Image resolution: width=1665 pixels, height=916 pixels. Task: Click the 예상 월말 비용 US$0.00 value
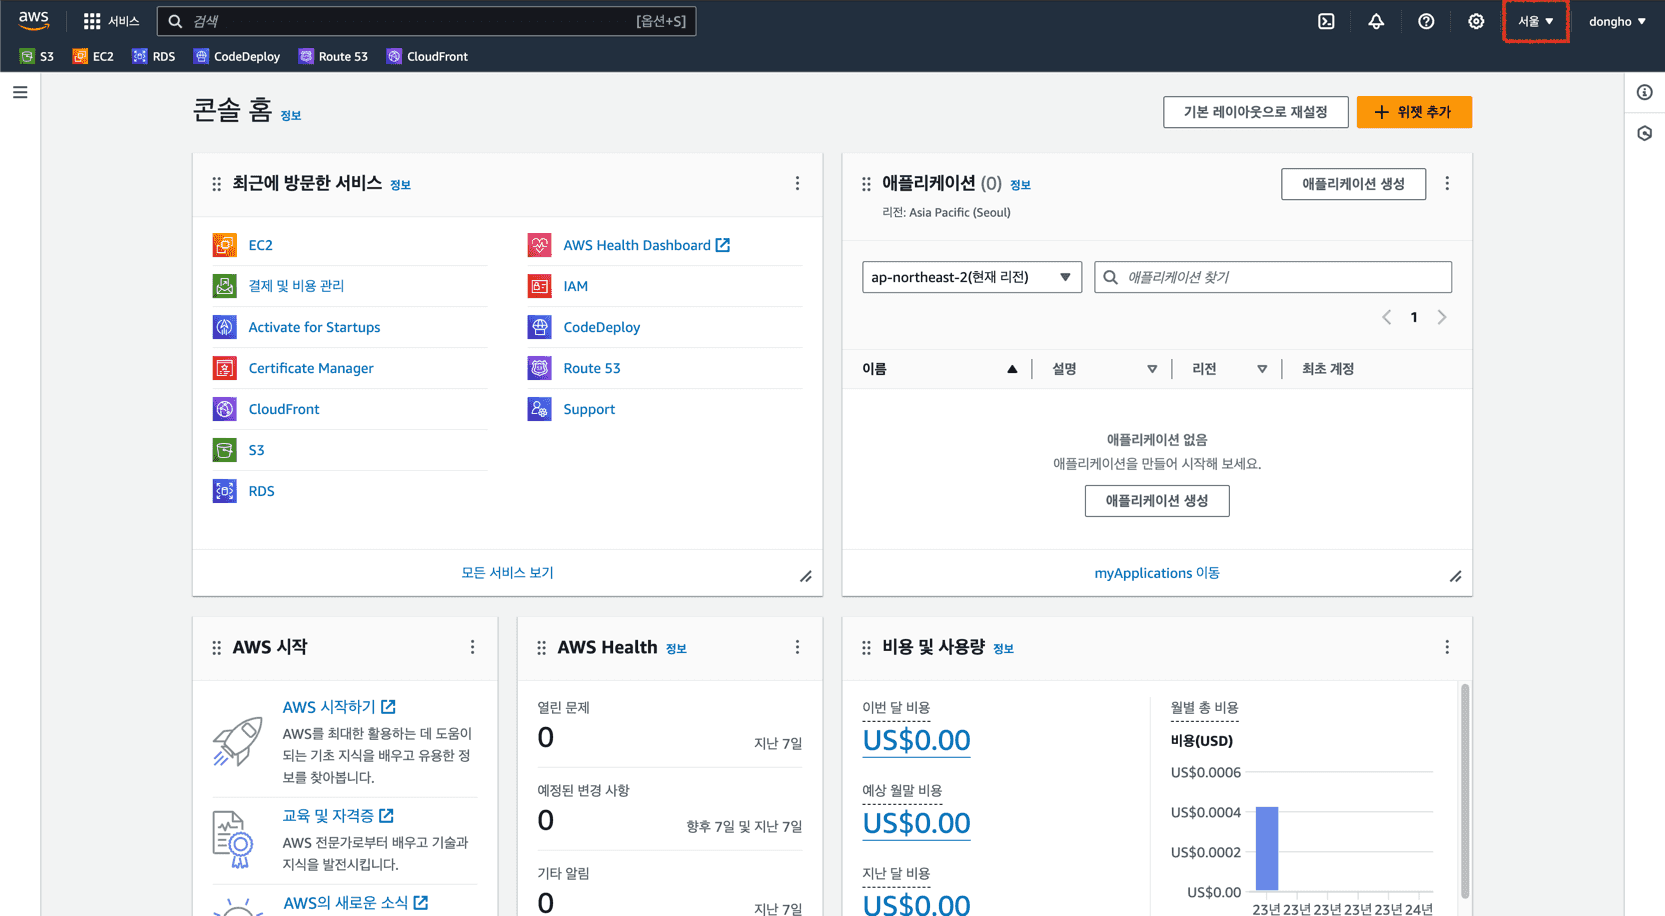pos(916,823)
